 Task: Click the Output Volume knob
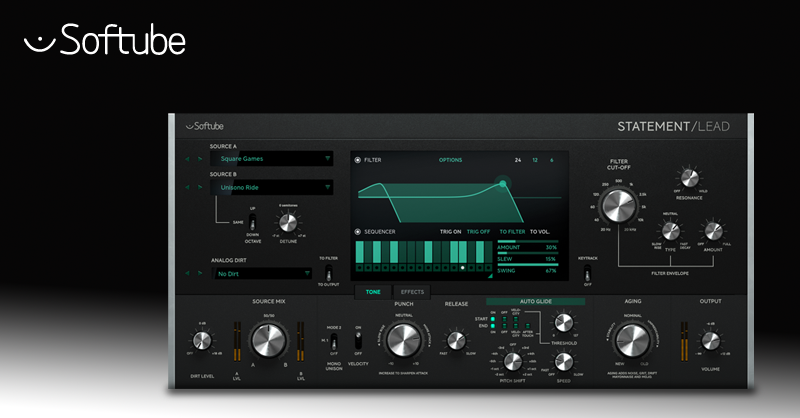coord(711,340)
